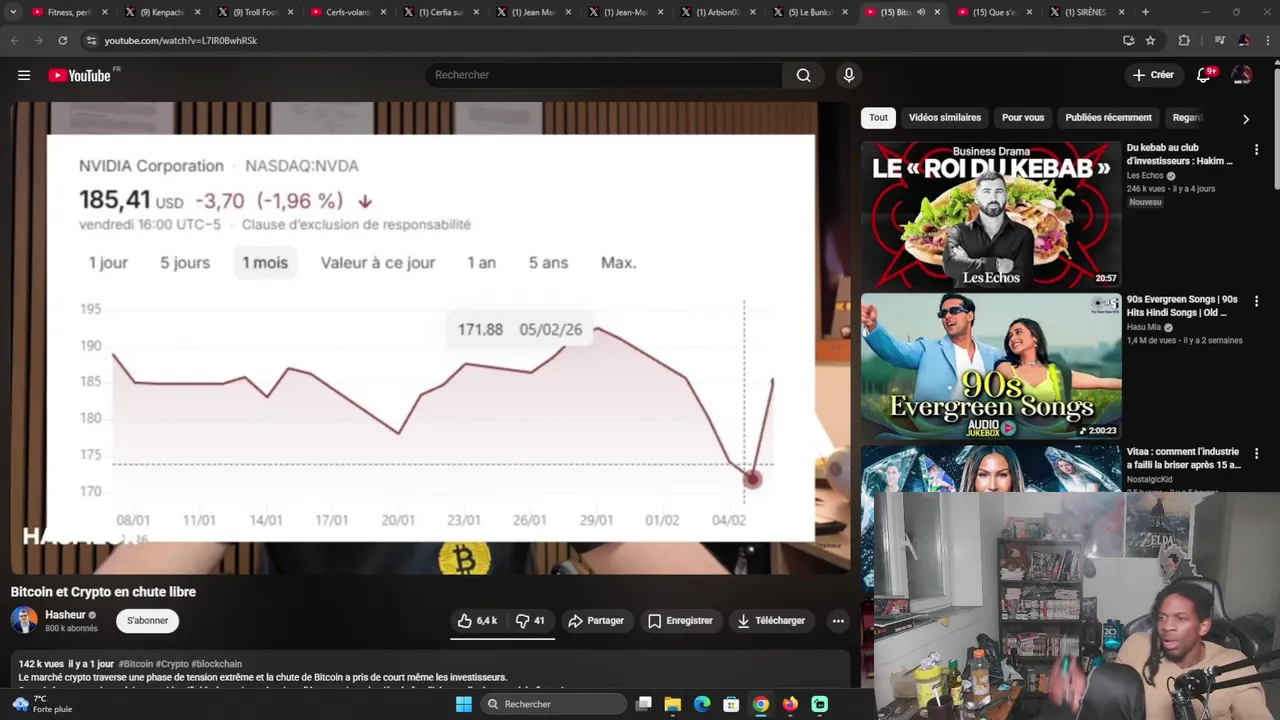Mute the Bitcoin tab audio icon
Image resolution: width=1280 pixels, height=720 pixels.
pos(921,12)
